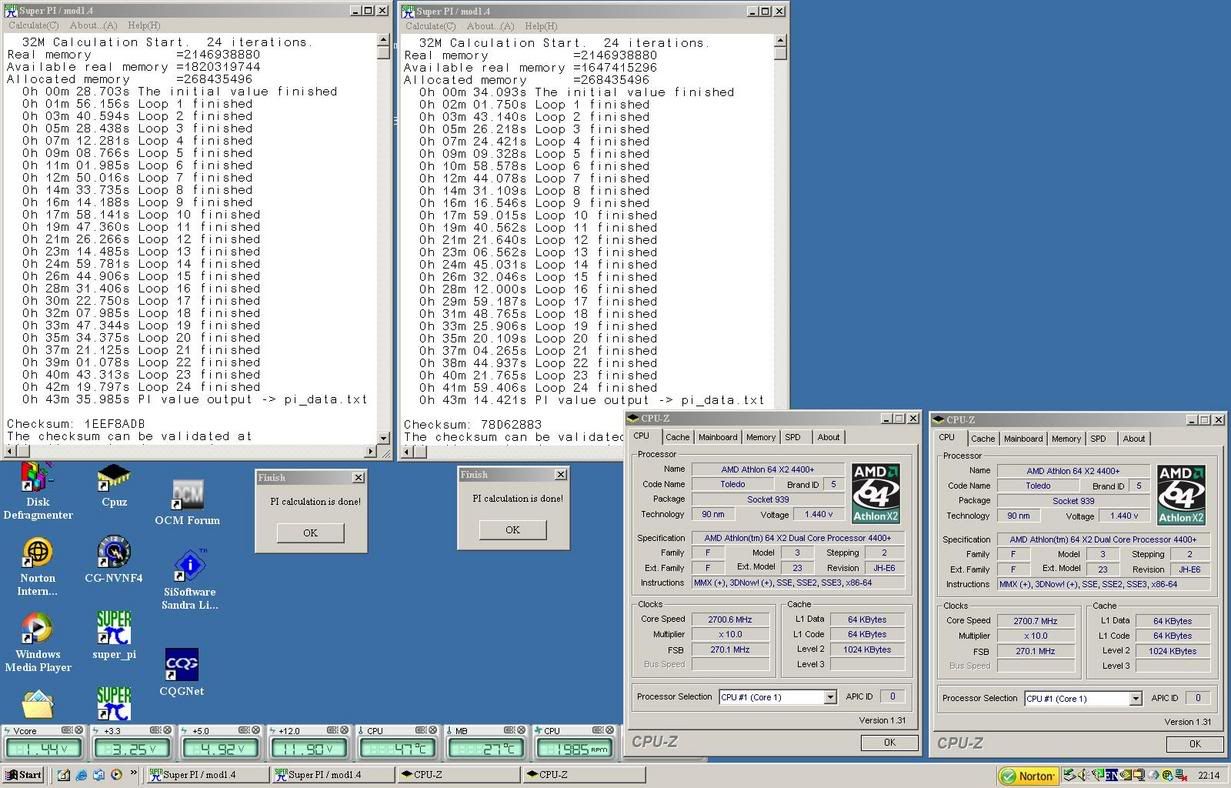
Task: Click the AMD Athlon X2 logo in the left CPU-Z window
Action: [x=875, y=494]
